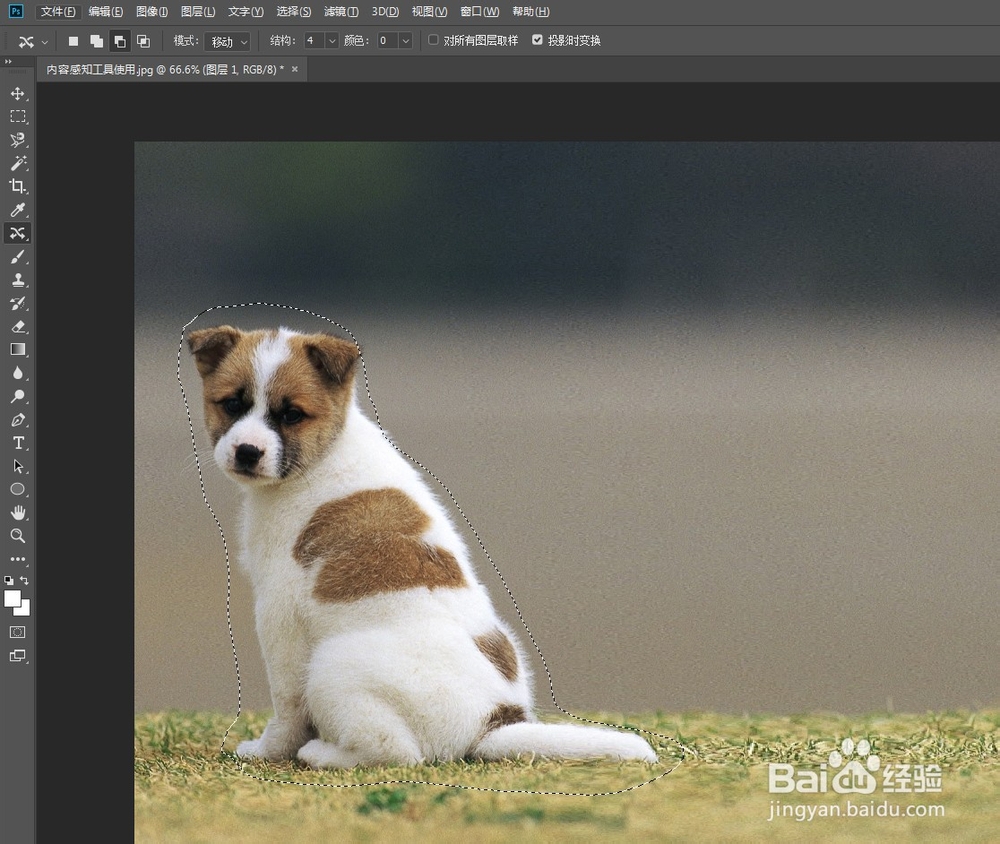
Task: Open the 窗口(W) menu
Action: [x=480, y=11]
